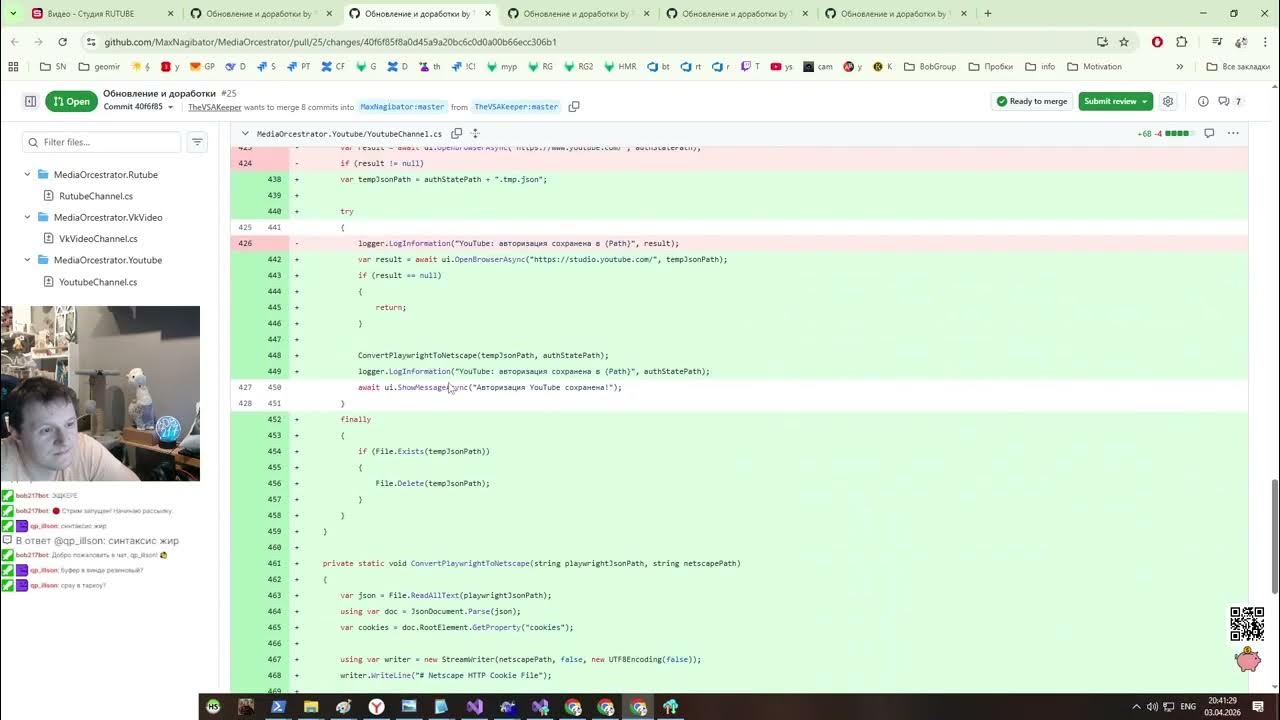Click the TheVSAKeeper author link
The width and height of the screenshot is (1280, 720).
coord(215,107)
